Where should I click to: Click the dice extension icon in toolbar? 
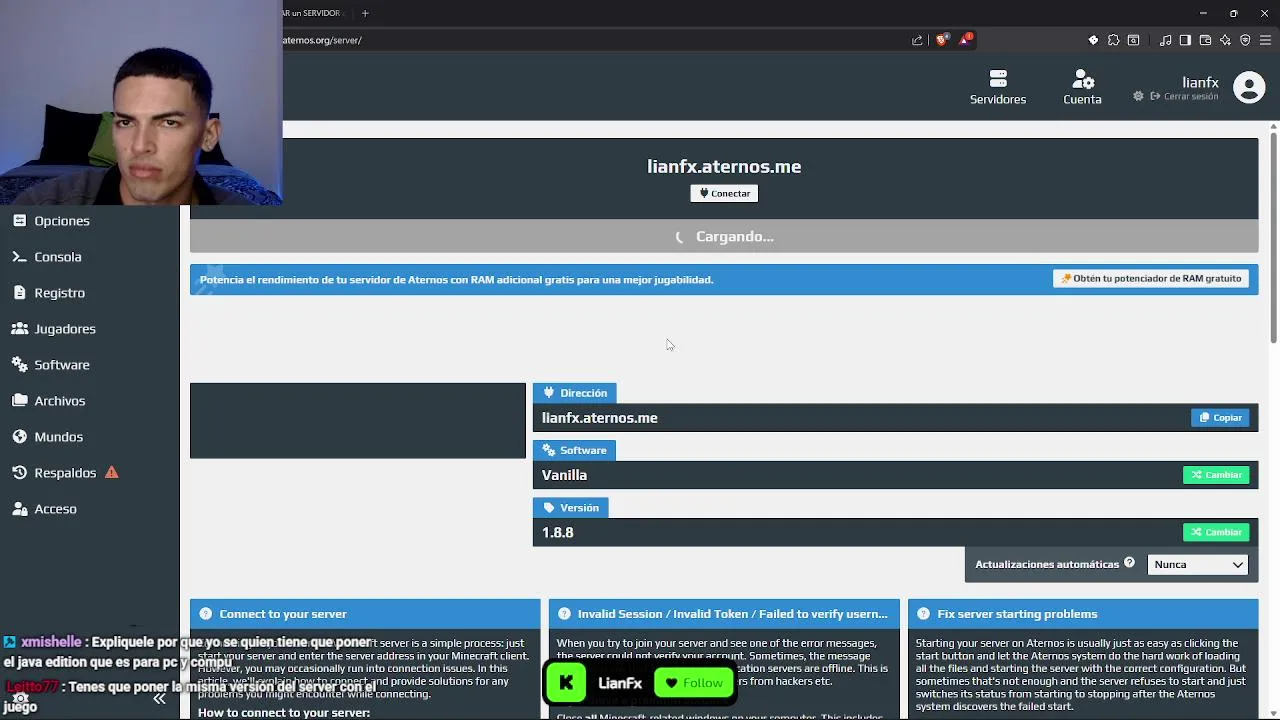tap(1093, 40)
